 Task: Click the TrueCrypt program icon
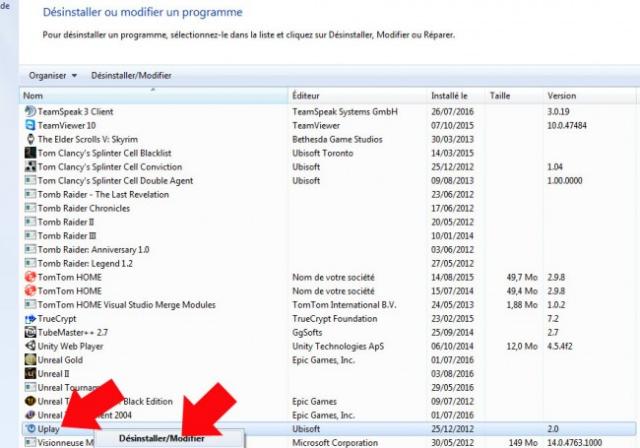coord(29,317)
